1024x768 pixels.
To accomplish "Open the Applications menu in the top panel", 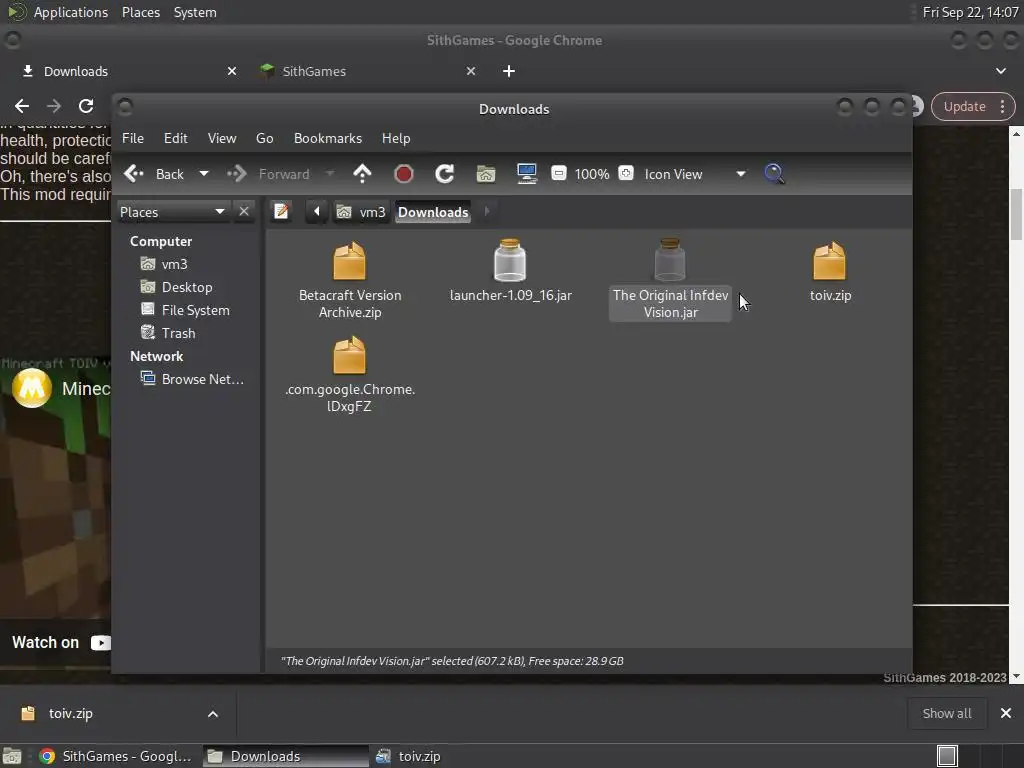I will tap(71, 12).
